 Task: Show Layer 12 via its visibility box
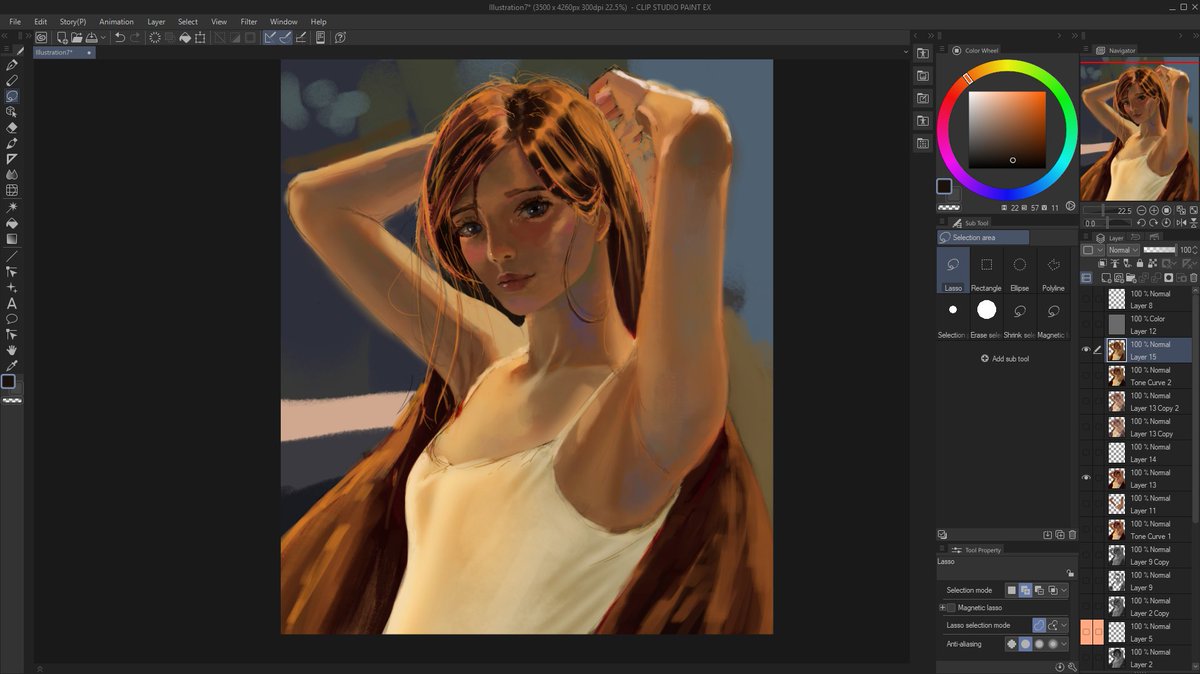(x=1086, y=324)
